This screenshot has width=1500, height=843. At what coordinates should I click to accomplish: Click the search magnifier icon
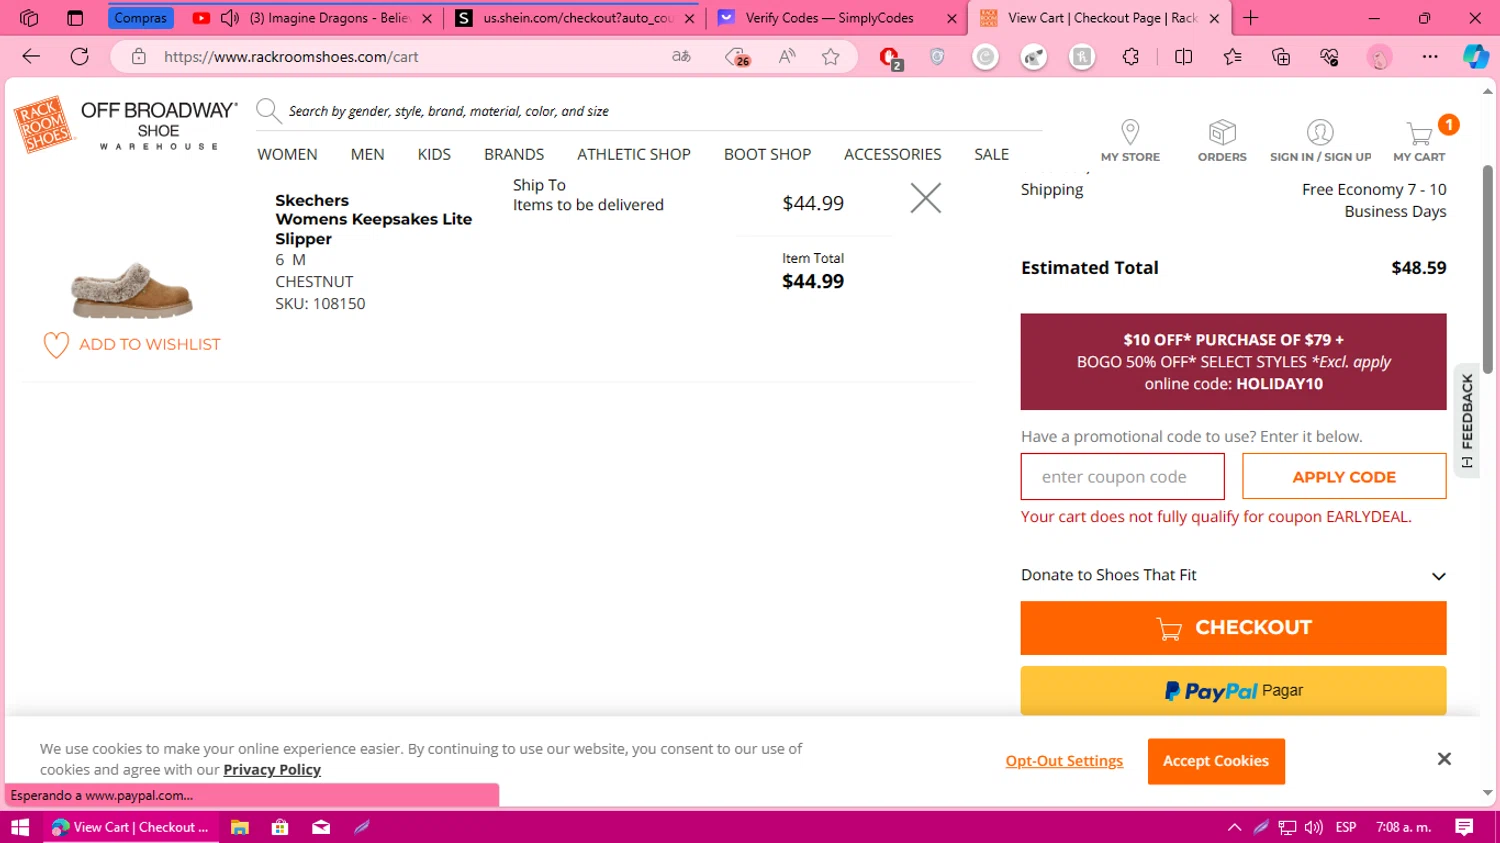point(268,110)
